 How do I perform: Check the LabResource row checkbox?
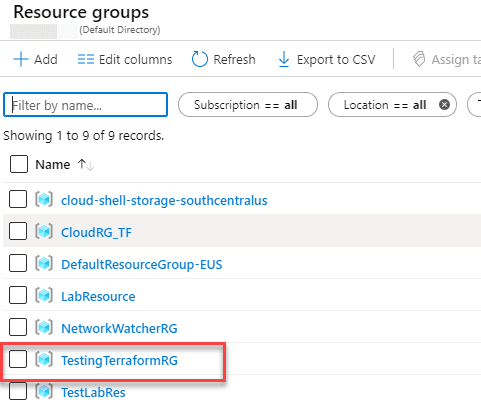pyautogui.click(x=18, y=295)
